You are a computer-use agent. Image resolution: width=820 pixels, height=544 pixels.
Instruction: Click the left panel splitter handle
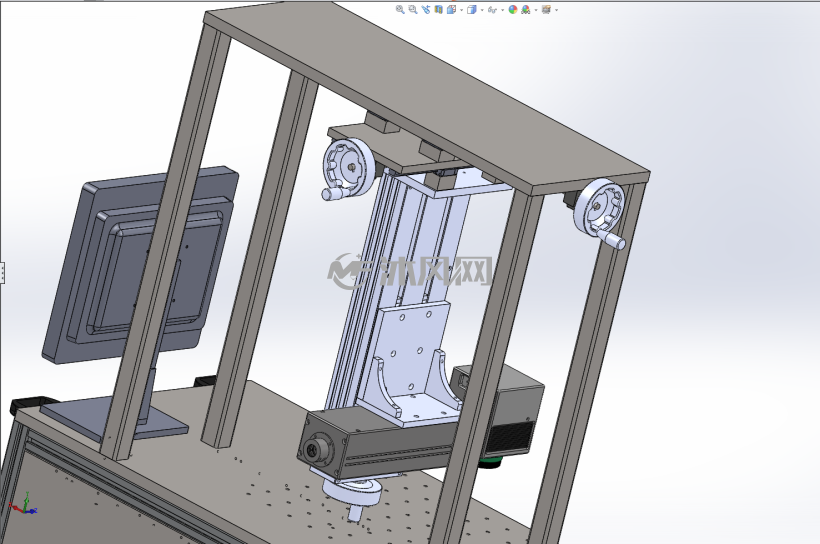point(2,273)
